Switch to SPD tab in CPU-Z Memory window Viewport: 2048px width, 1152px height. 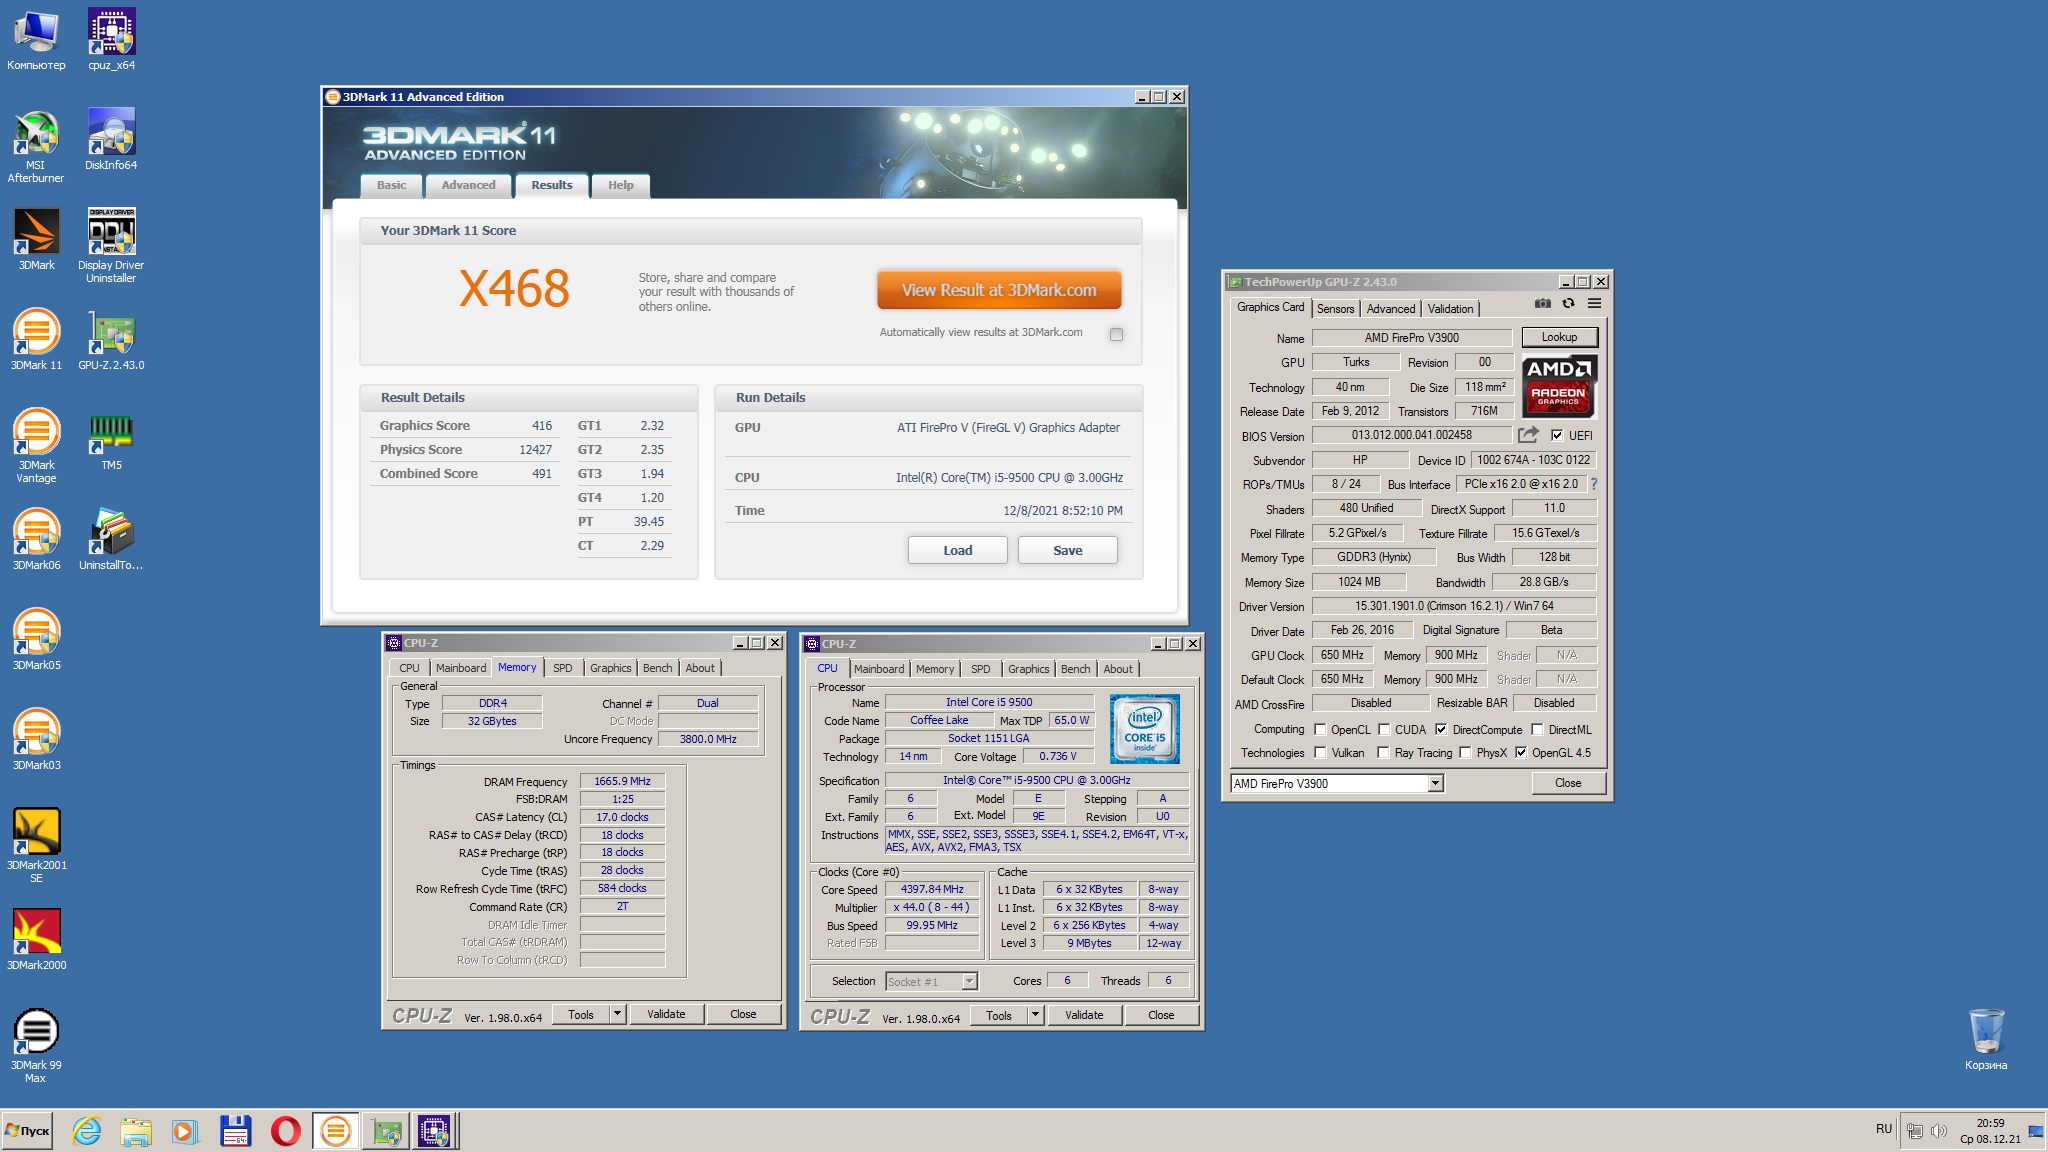click(562, 668)
